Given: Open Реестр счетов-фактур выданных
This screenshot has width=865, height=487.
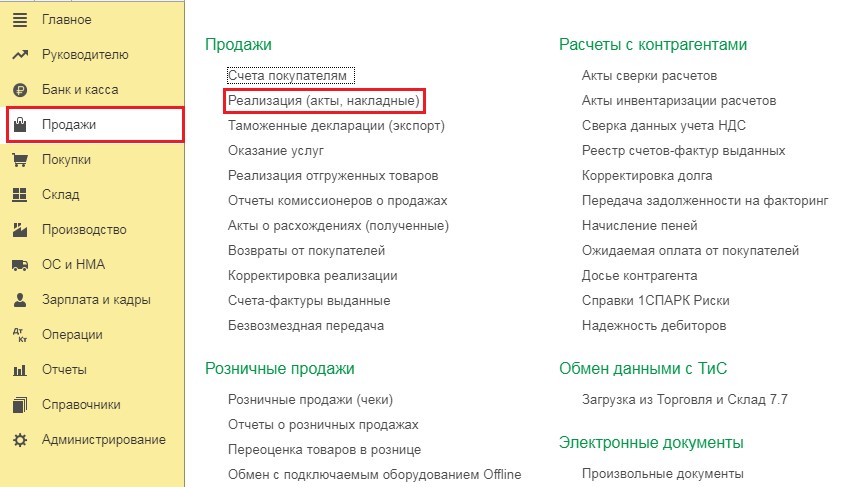Looking at the screenshot, I should tap(684, 151).
